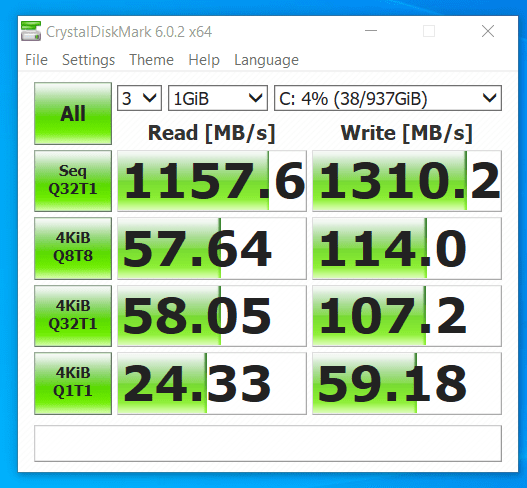This screenshot has width=527, height=488.
Task: Click the Write [MB/s] column header
Action: click(x=407, y=133)
